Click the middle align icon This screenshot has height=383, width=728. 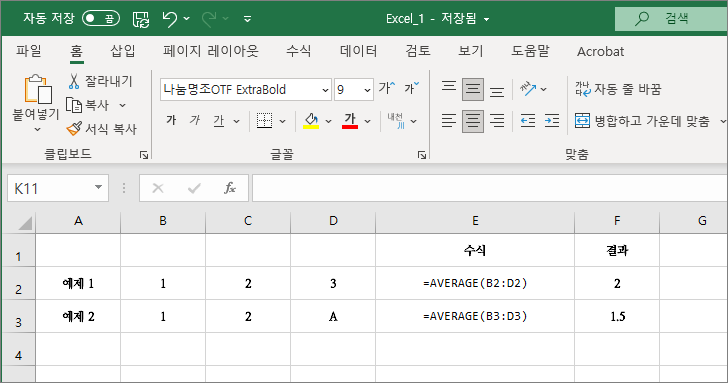click(473, 89)
